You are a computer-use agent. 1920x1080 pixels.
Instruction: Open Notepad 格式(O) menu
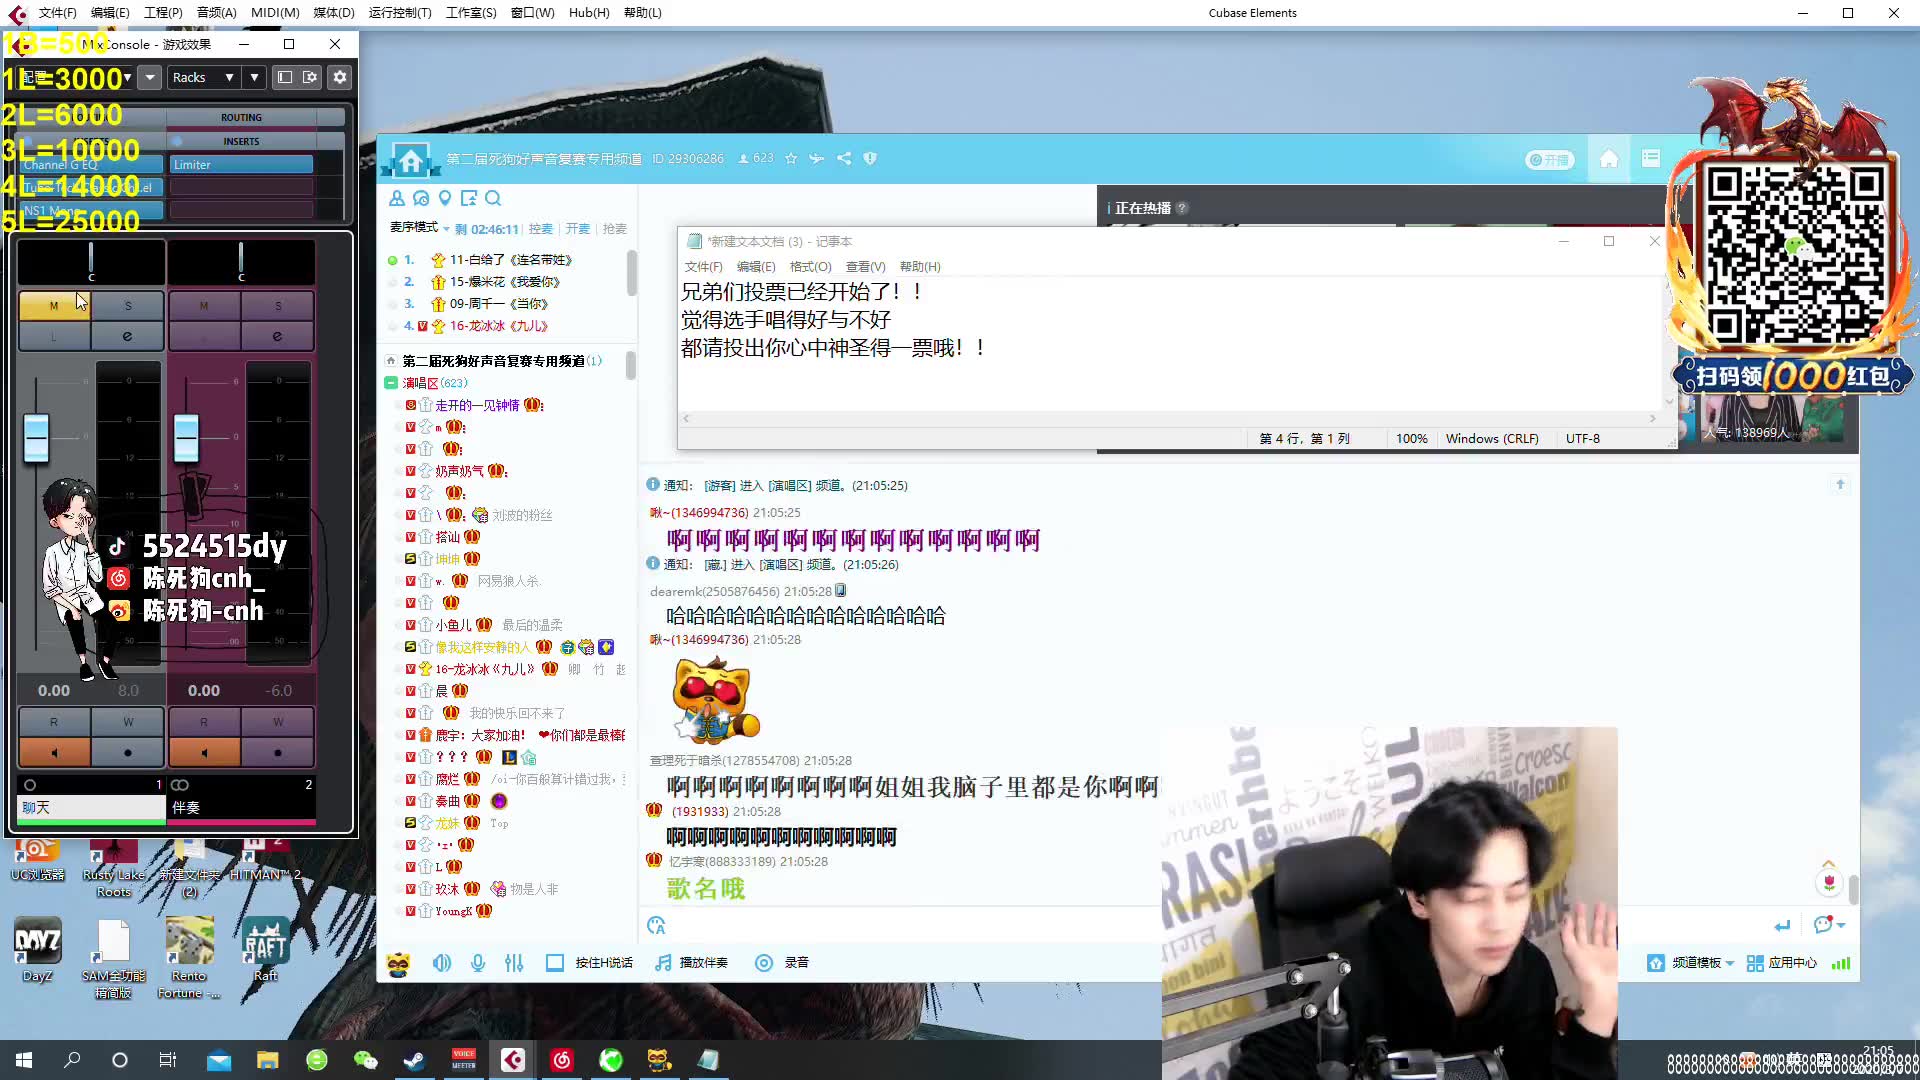(x=810, y=267)
